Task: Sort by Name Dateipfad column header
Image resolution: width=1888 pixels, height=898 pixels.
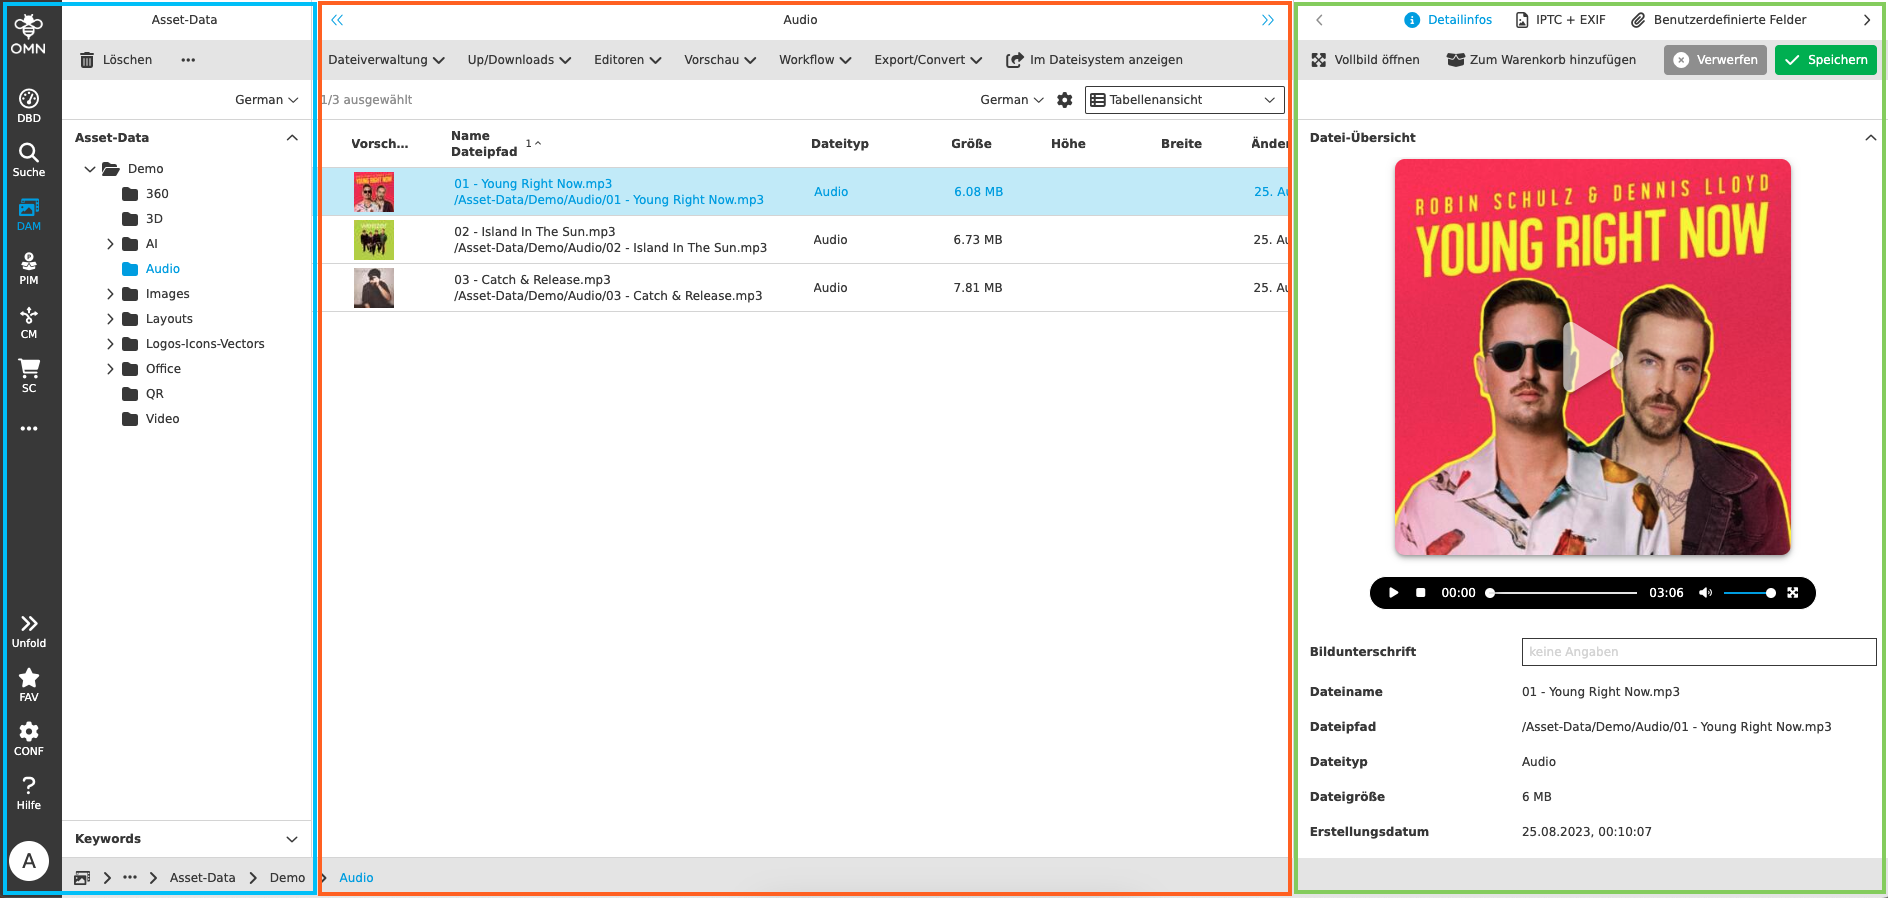Action: (484, 144)
